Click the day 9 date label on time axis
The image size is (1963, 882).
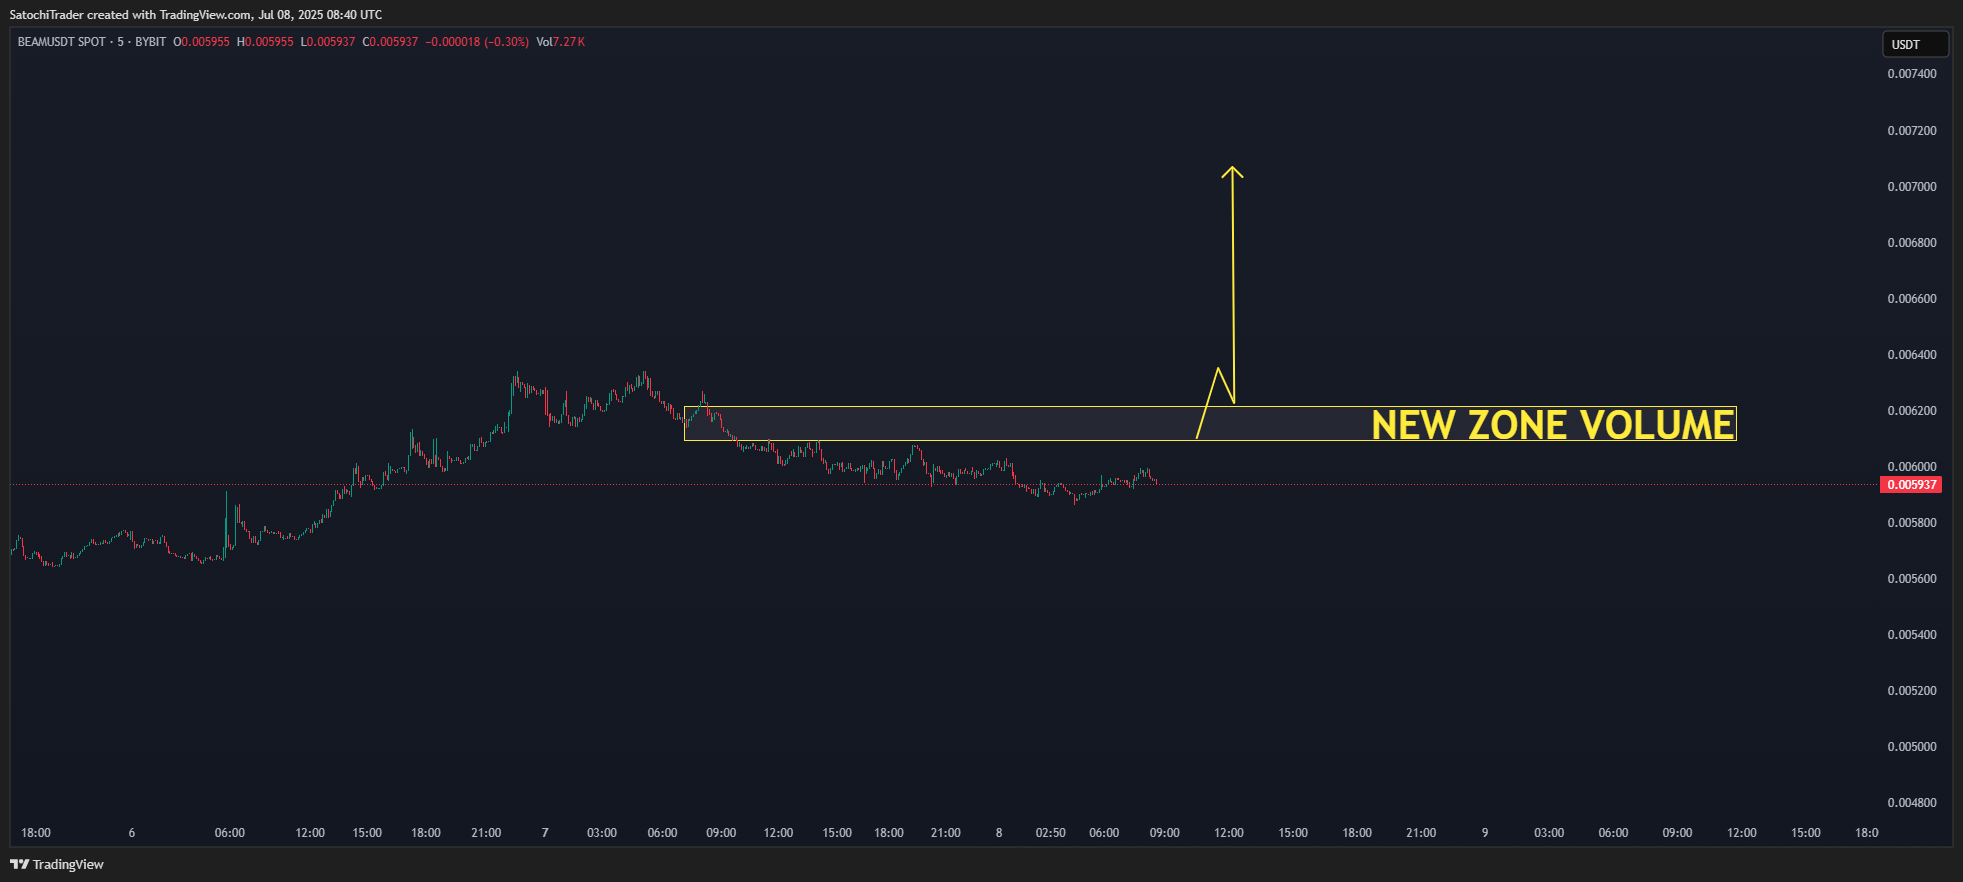[1485, 833]
